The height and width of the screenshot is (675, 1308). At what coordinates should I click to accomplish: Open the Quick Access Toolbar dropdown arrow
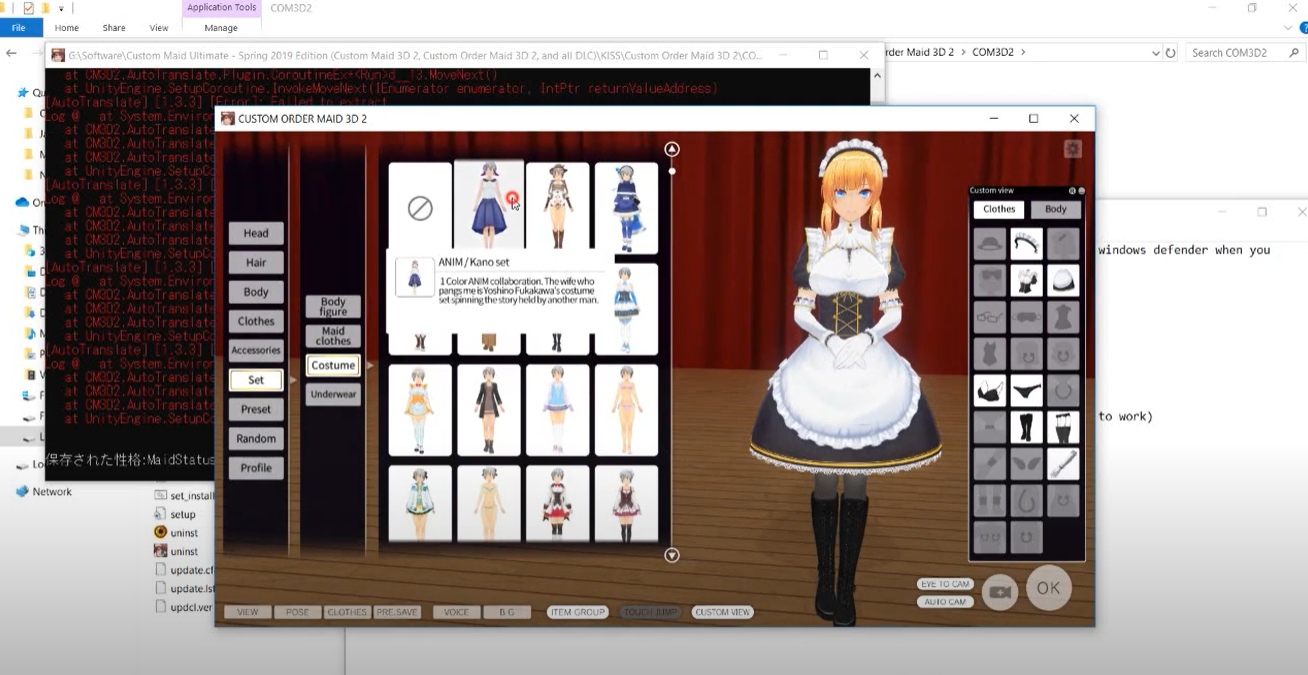pos(61,8)
